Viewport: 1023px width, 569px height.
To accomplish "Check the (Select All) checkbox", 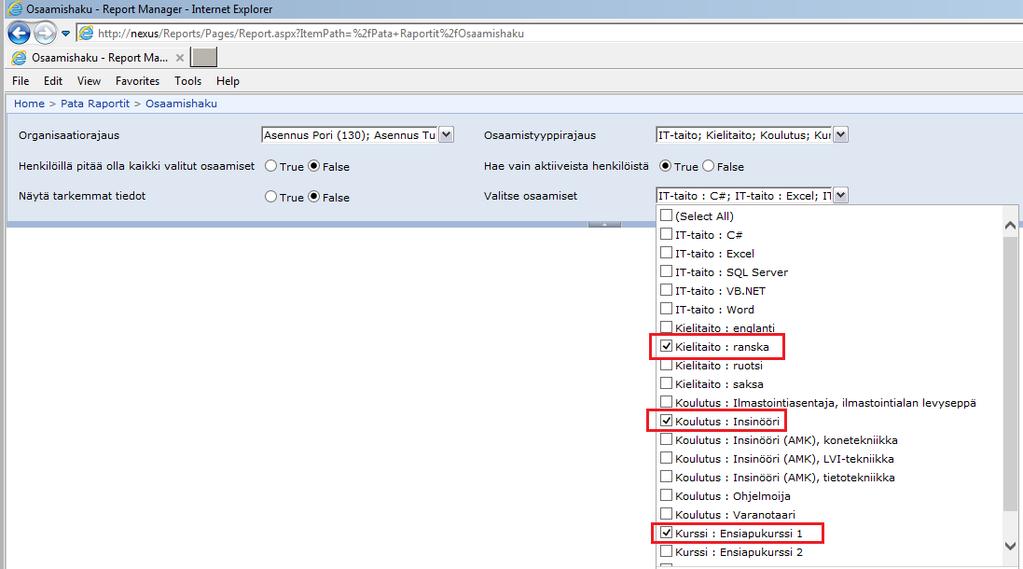I will click(666, 215).
